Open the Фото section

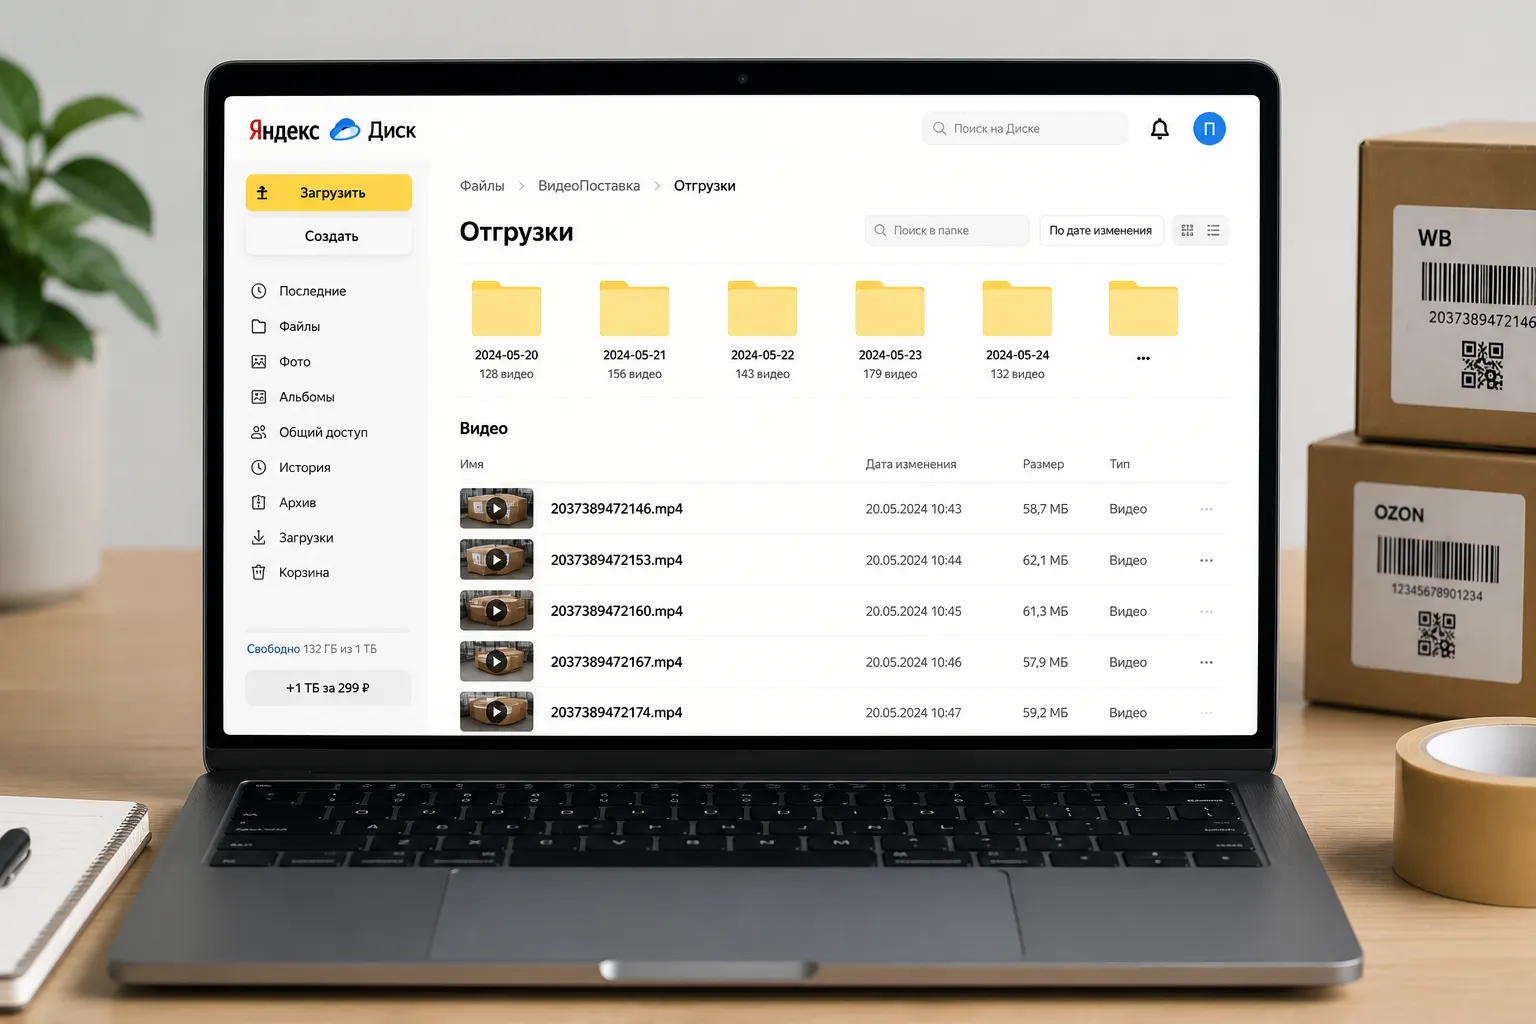(x=294, y=361)
